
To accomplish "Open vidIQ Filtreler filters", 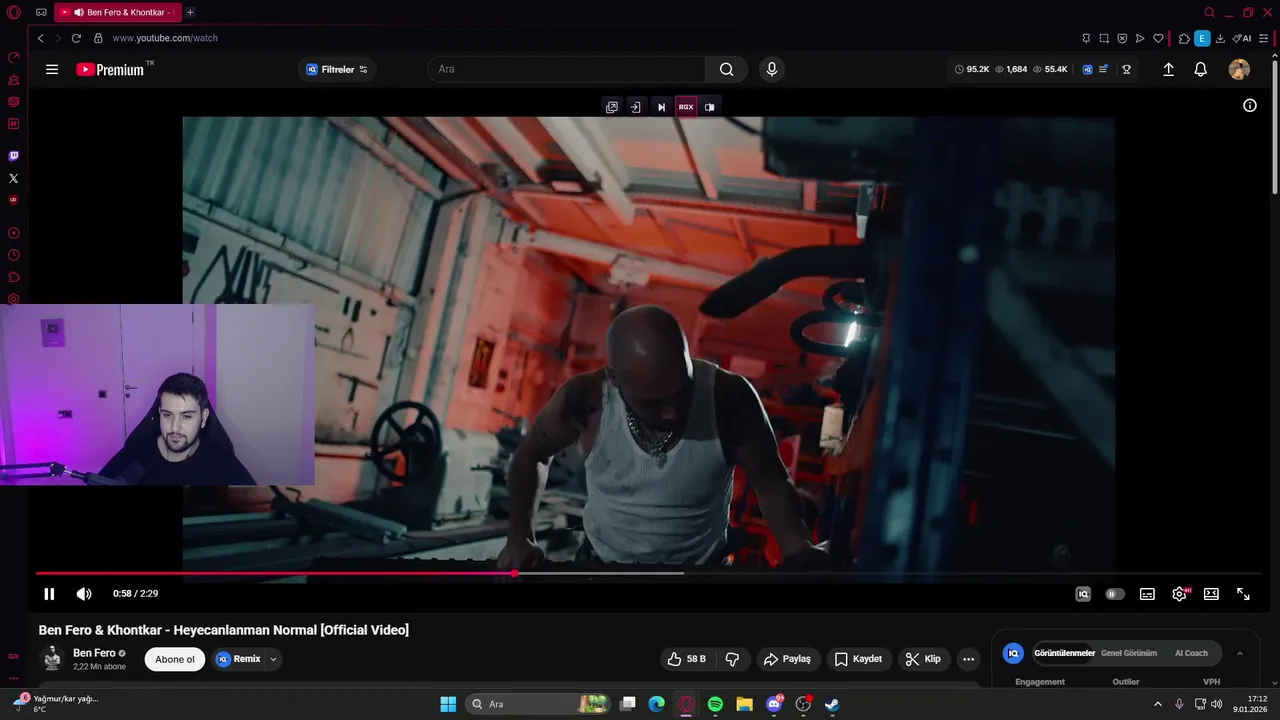I will coord(337,69).
